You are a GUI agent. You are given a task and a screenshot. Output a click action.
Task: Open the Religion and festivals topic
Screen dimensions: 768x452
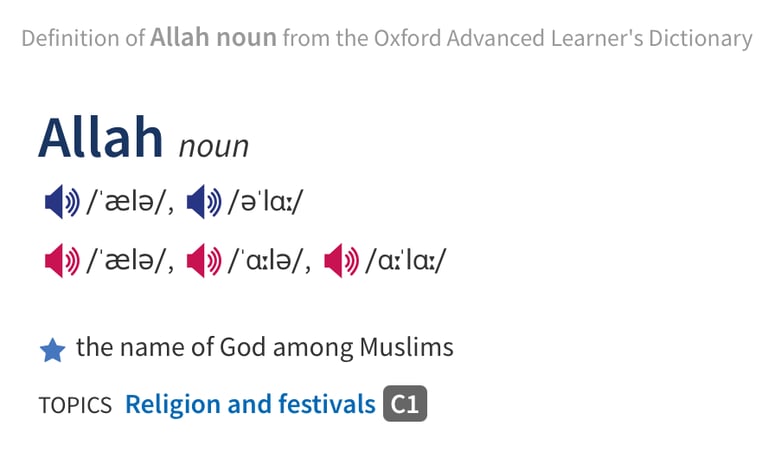pos(250,404)
